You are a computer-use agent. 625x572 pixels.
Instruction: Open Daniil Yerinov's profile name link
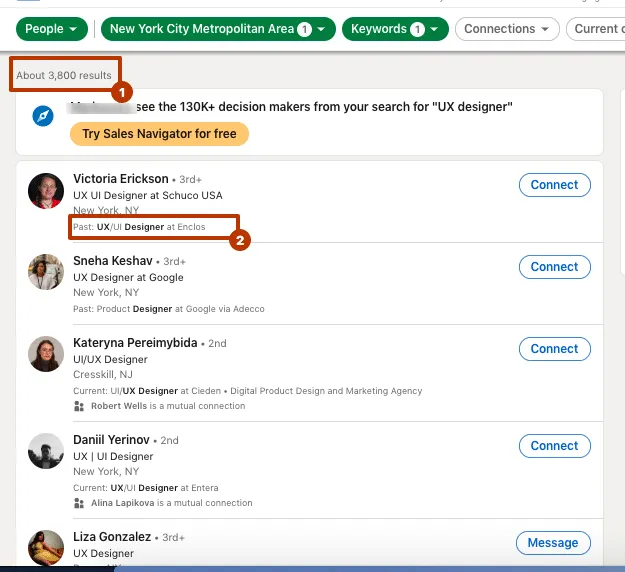tap(111, 440)
